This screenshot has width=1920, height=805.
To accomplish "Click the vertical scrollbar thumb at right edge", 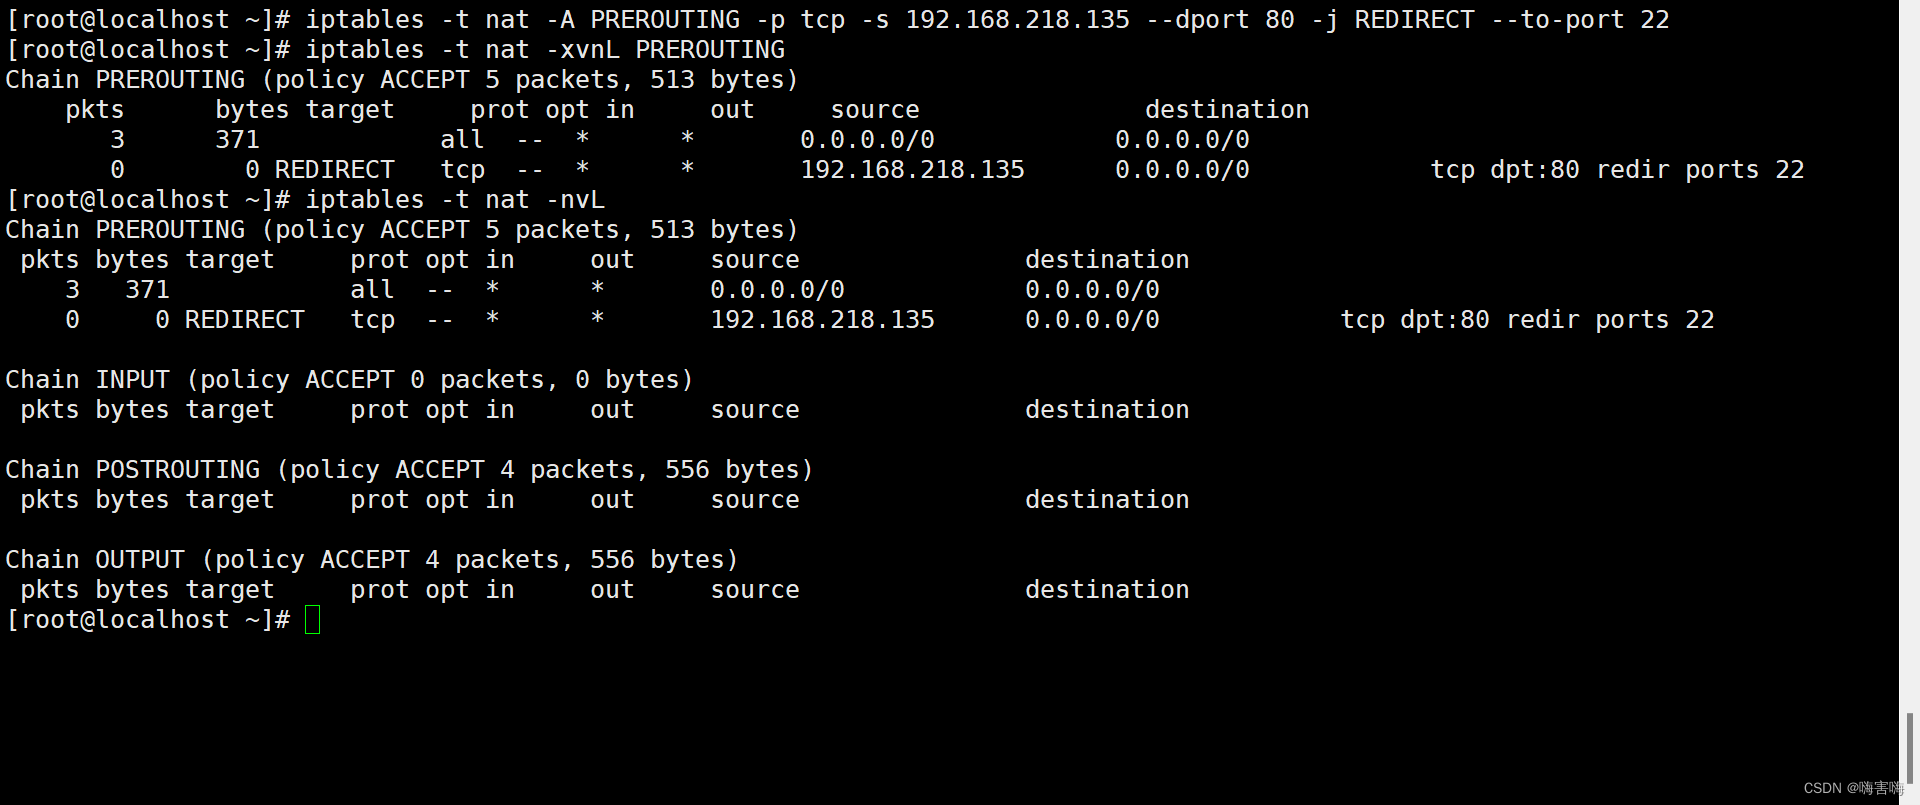I will tap(1909, 746).
